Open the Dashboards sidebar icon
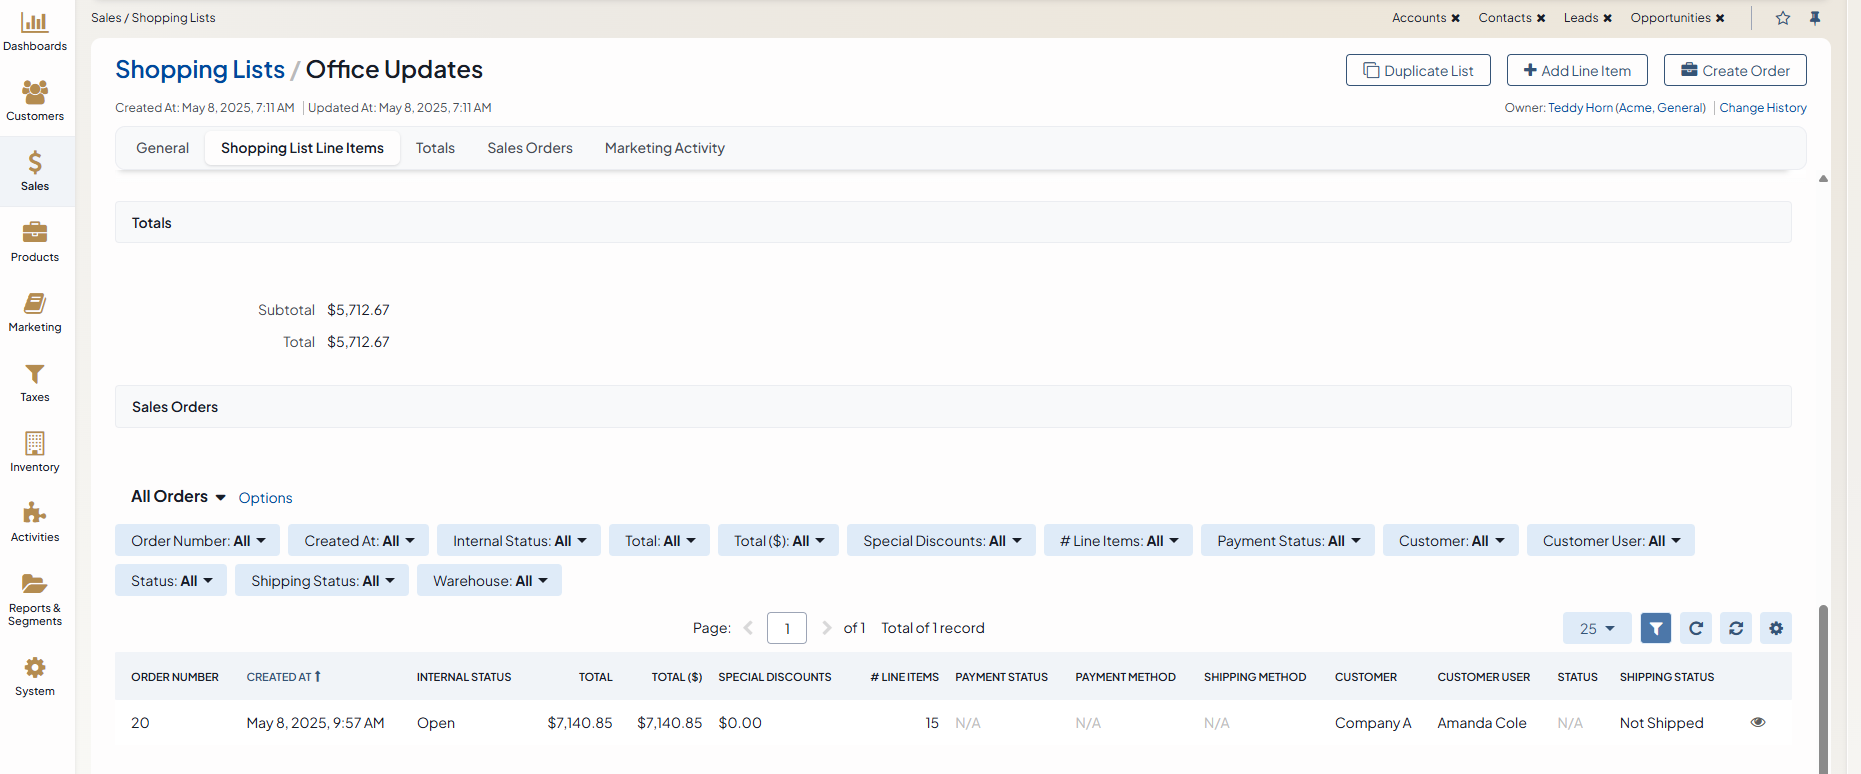 35,23
